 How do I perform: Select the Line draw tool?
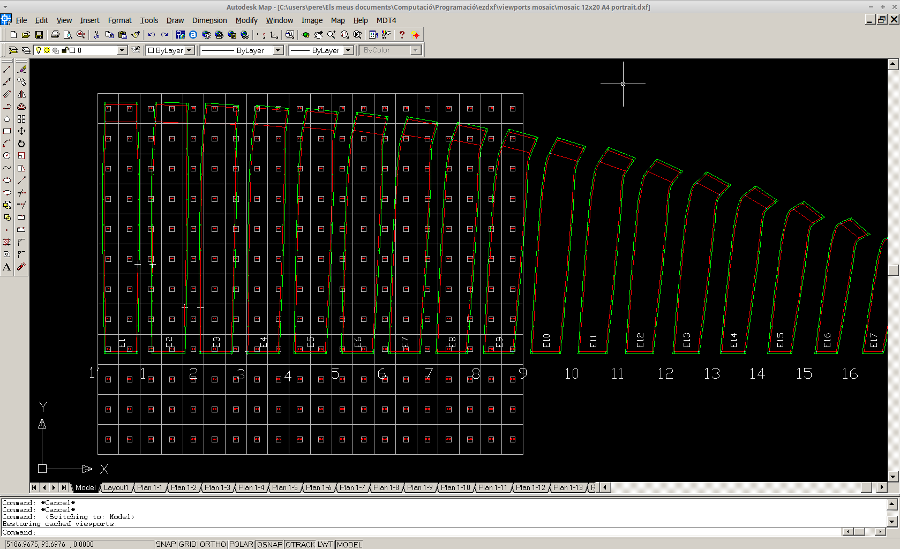(7, 69)
